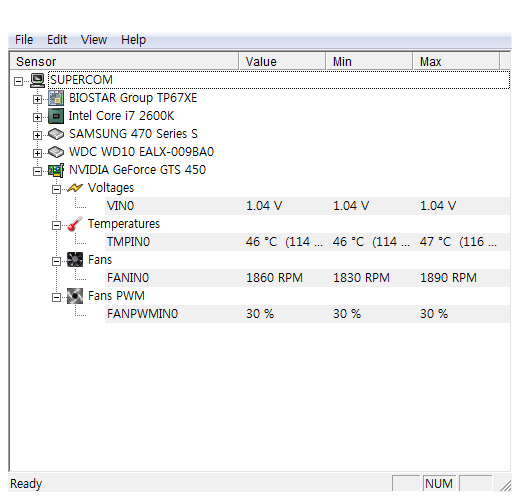Collapse the Voltages group
This screenshot has height=500, width=520.
click(56, 189)
